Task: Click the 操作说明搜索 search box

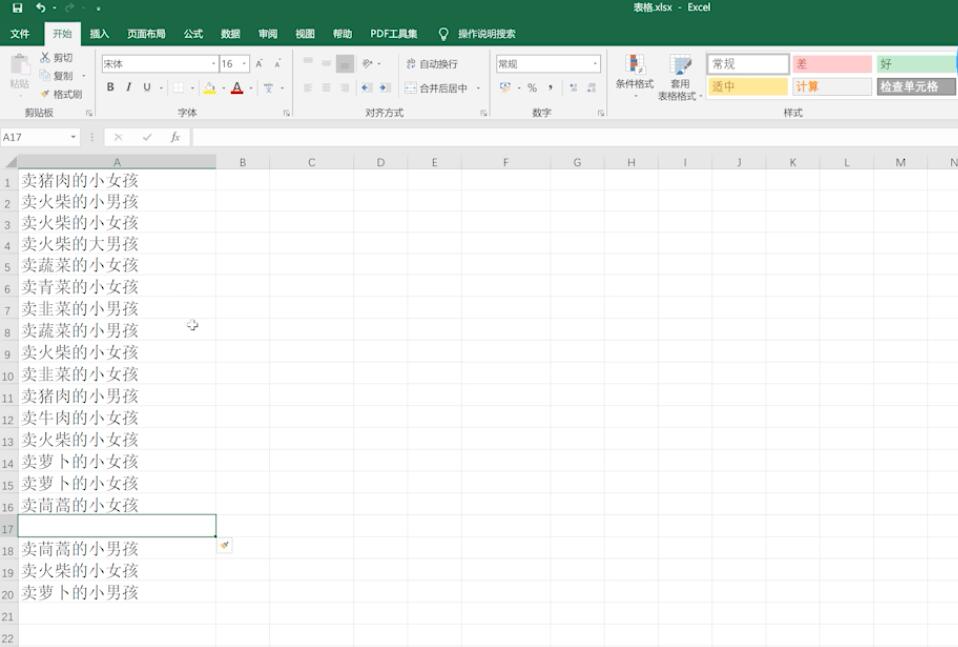Action: [x=486, y=34]
